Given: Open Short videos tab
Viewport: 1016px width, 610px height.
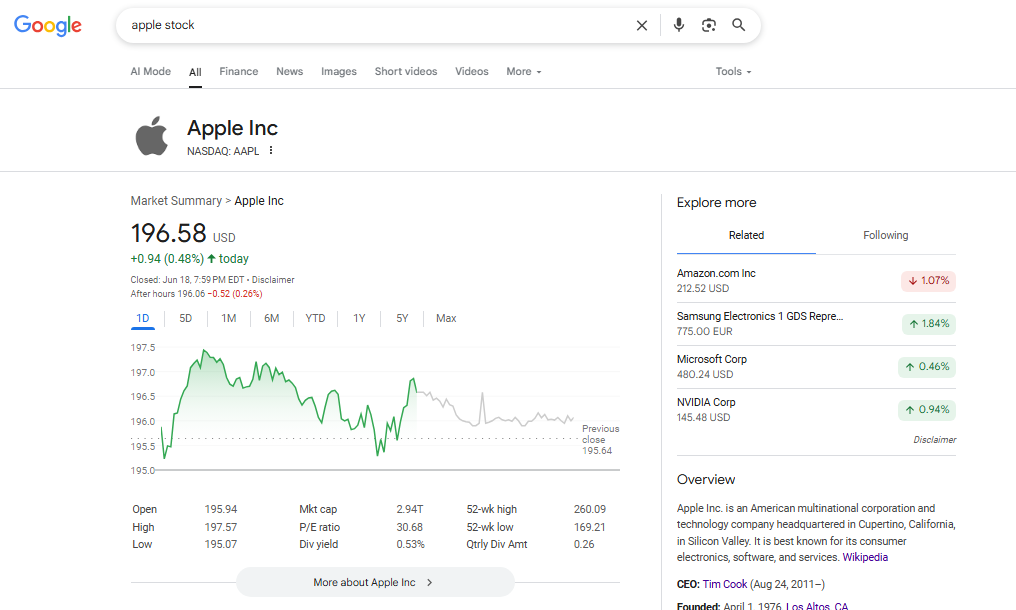Looking at the screenshot, I should [406, 71].
